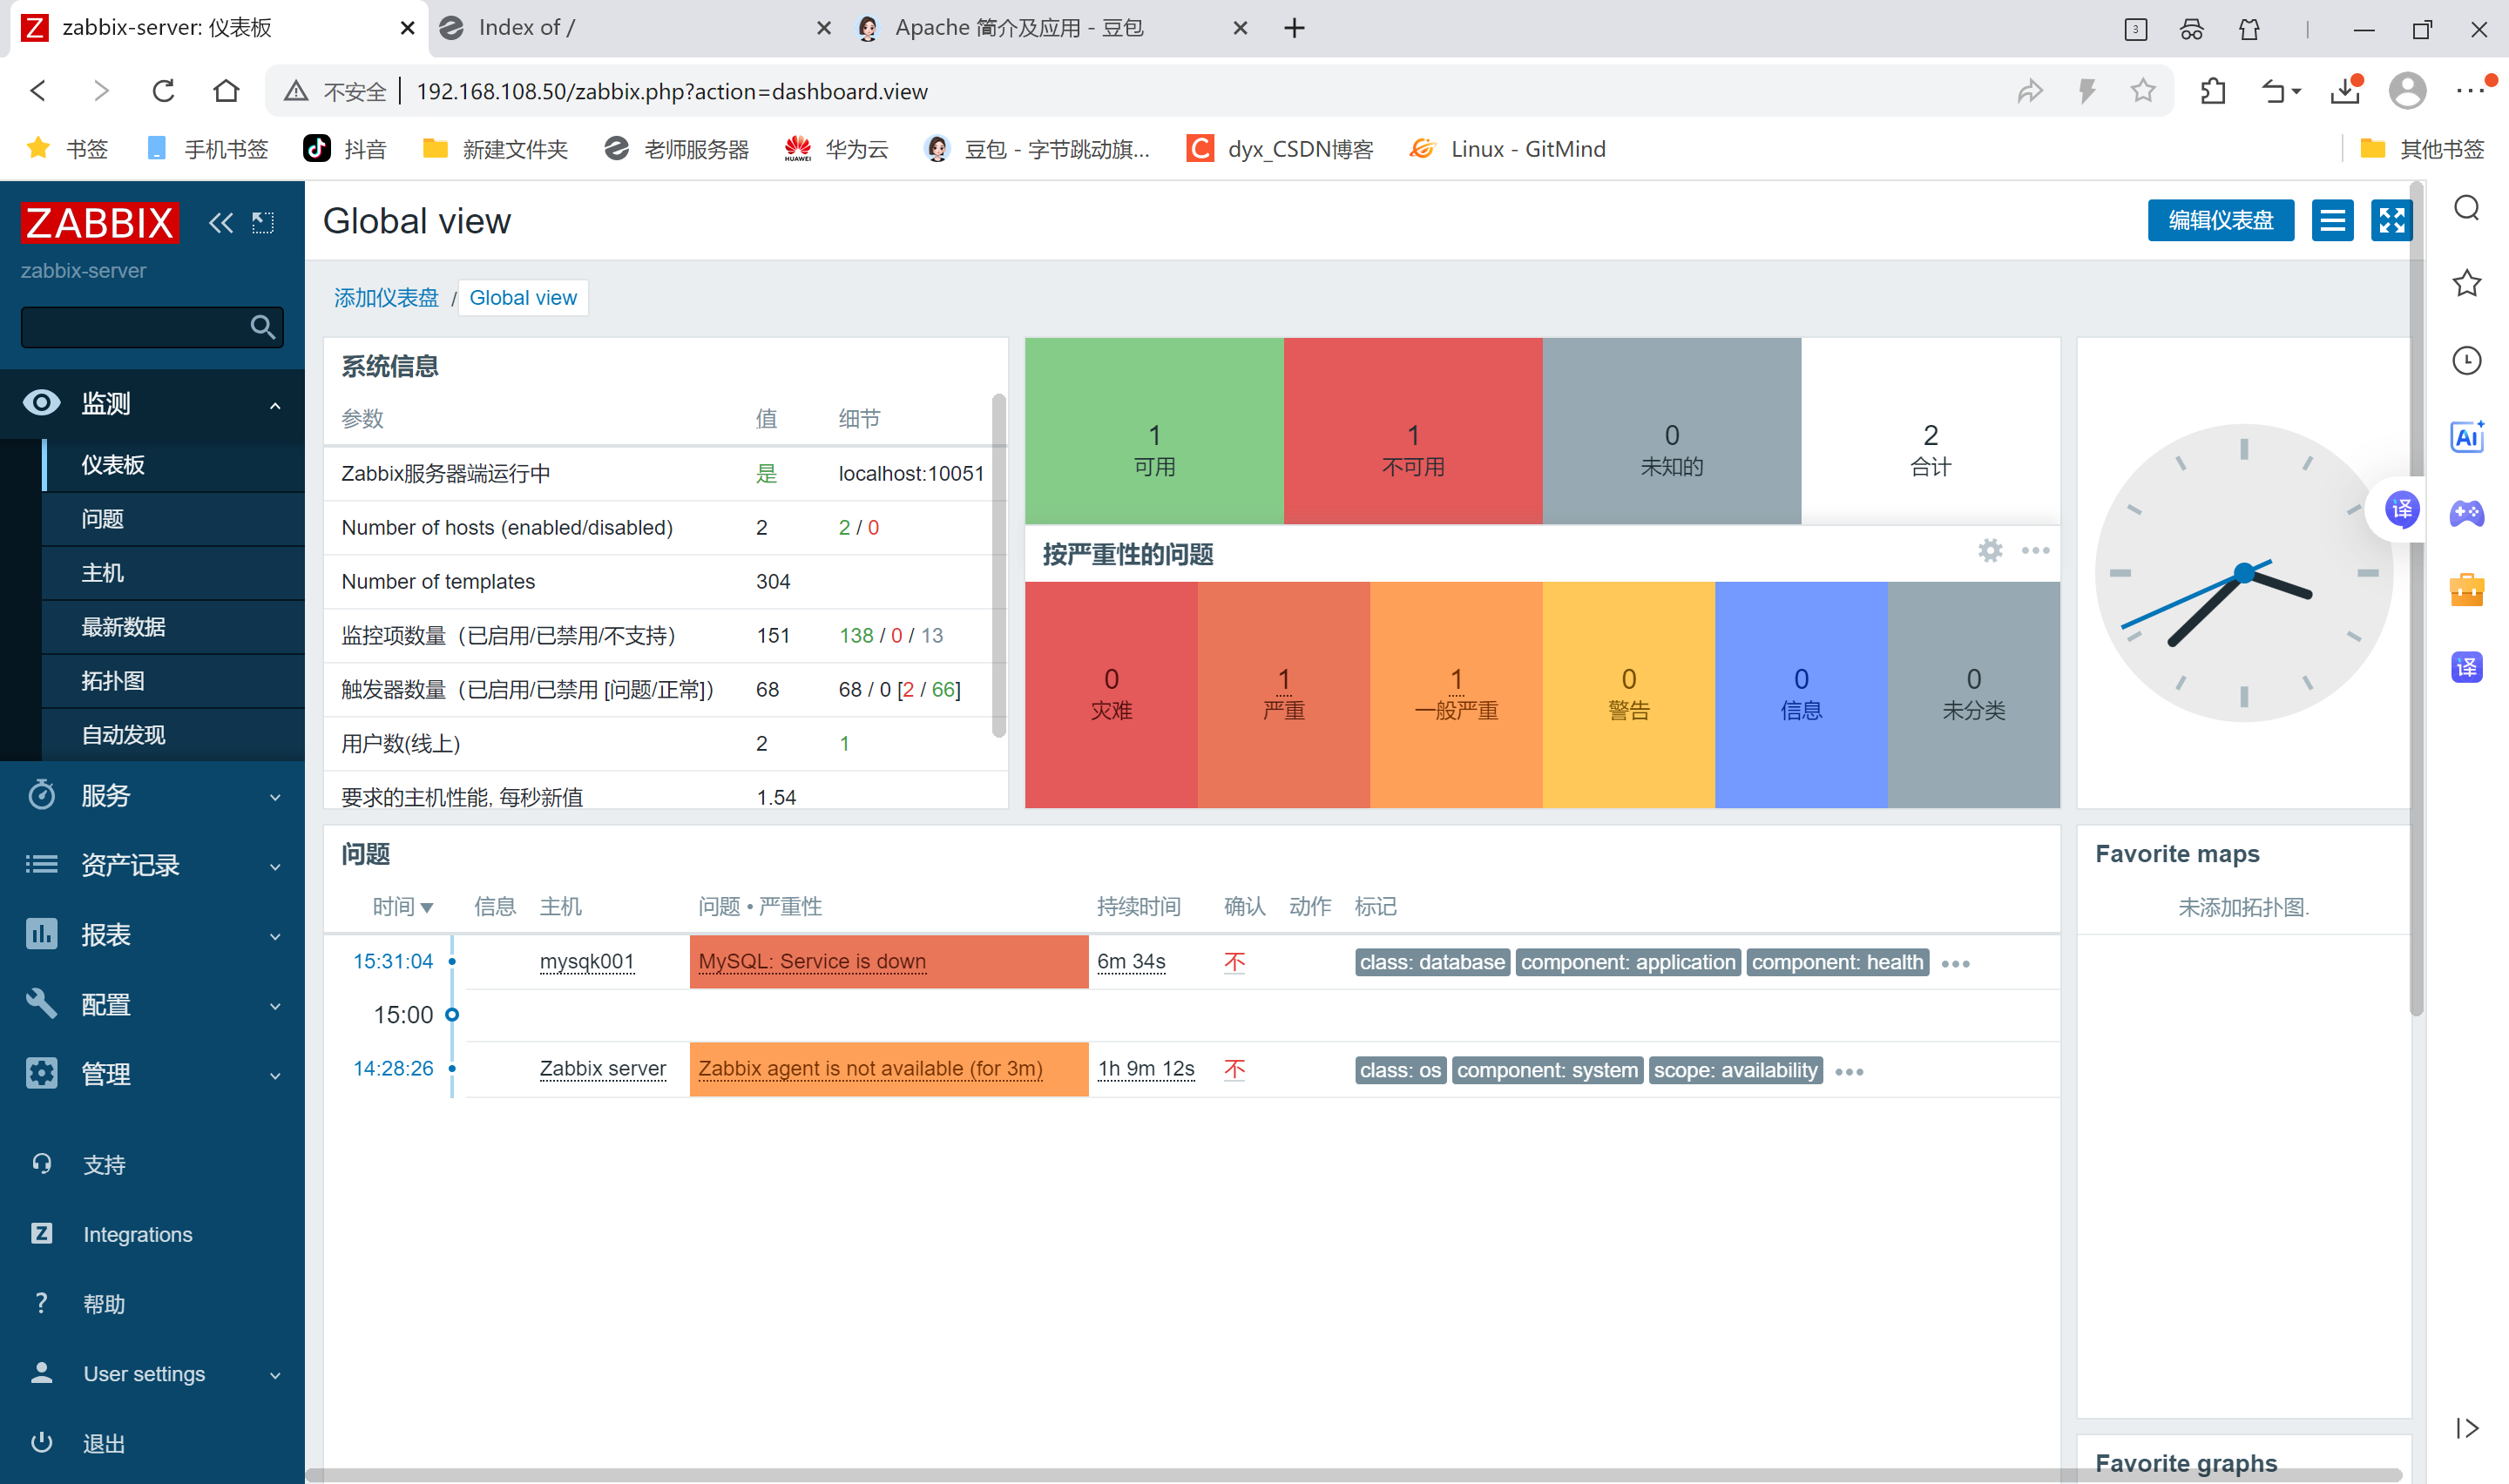Viewport: 2509px width, 1484px height.
Task: Click the 编辑仪表盘 button
Action: tap(2220, 220)
